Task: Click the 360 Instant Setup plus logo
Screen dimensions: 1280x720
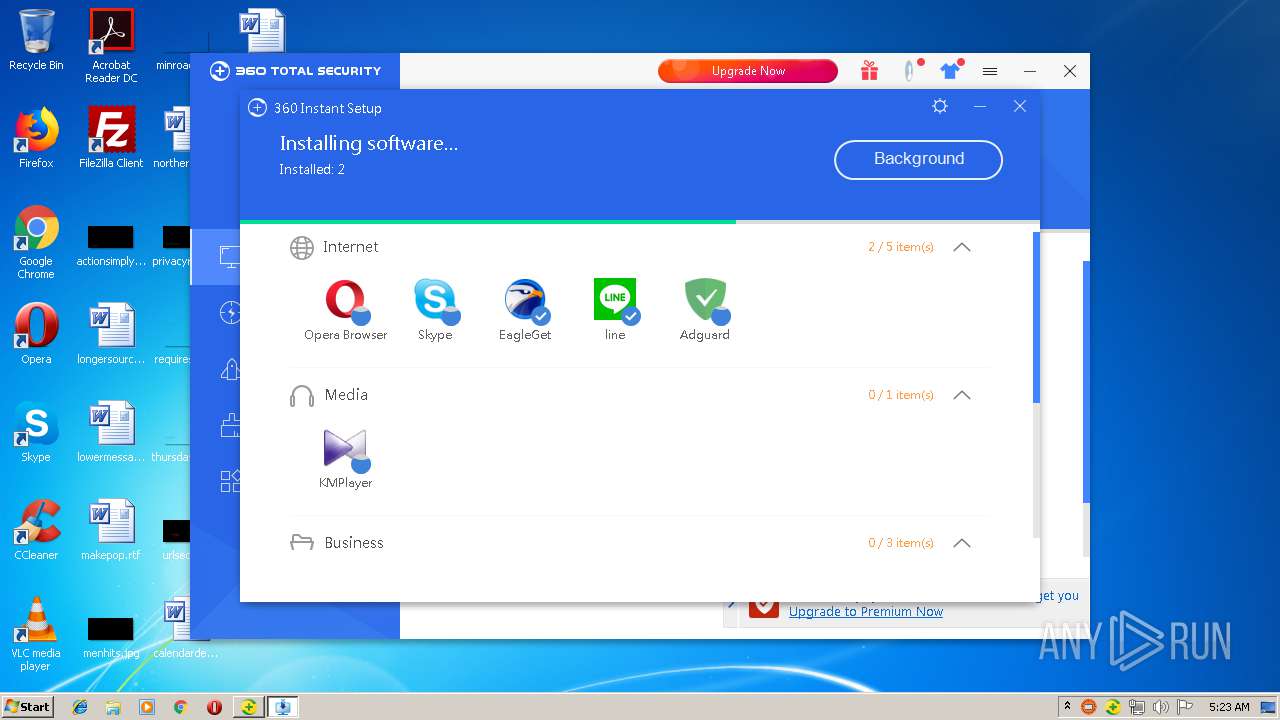Action: click(x=257, y=108)
